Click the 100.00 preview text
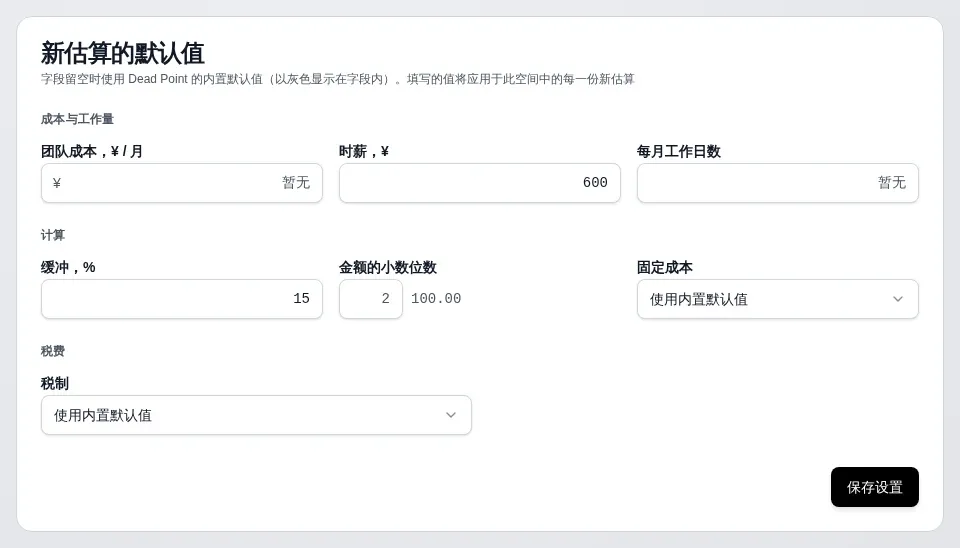The width and height of the screenshot is (960, 548). (x=436, y=299)
